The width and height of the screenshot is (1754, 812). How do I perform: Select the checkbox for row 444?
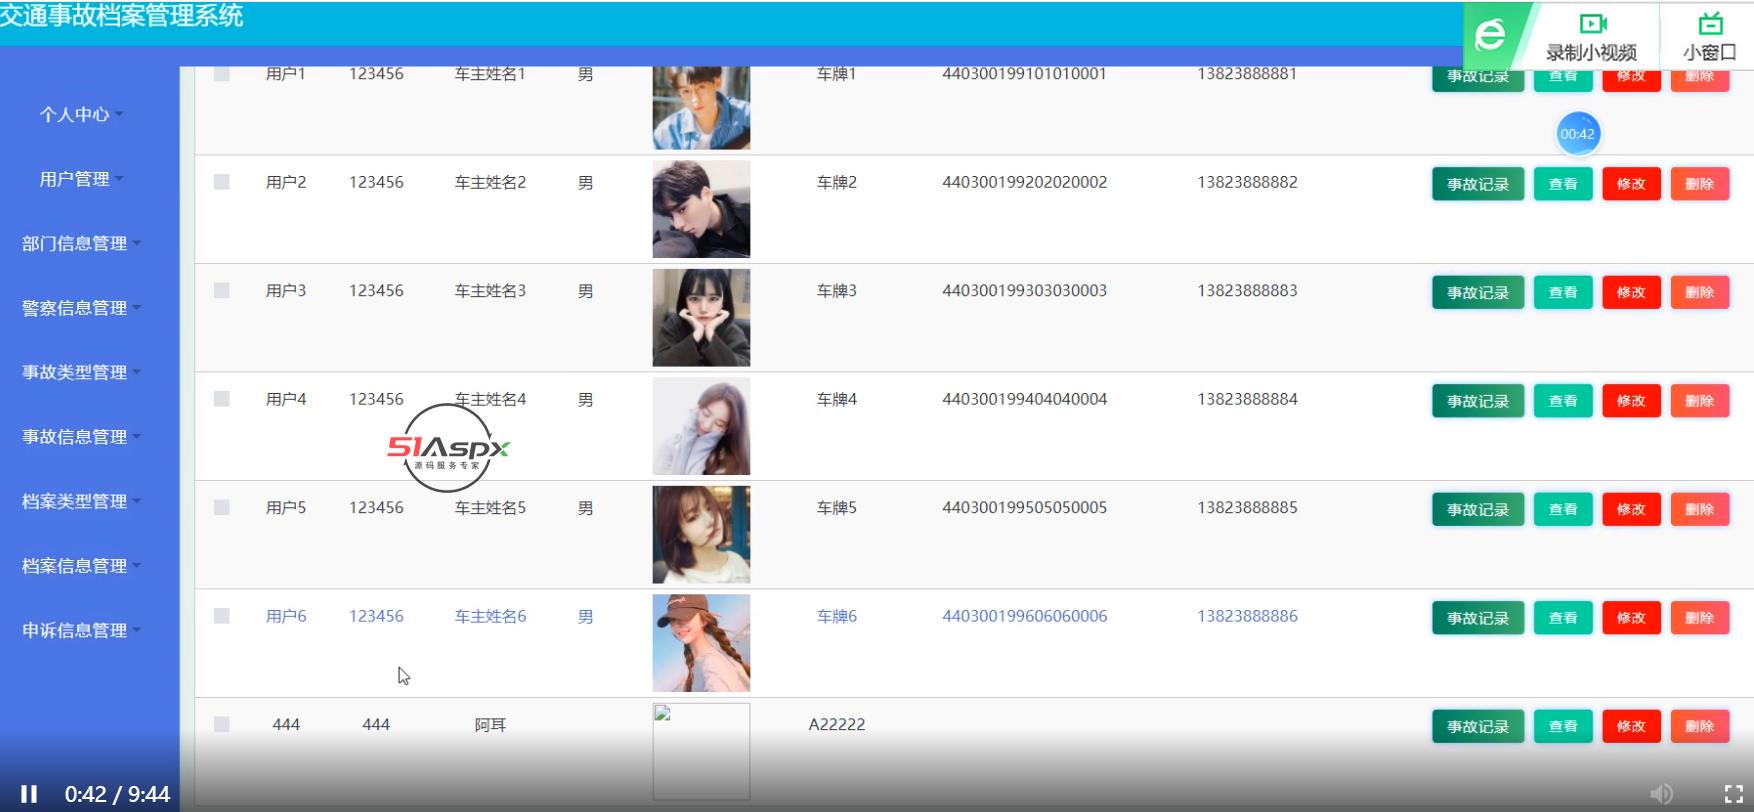point(222,724)
